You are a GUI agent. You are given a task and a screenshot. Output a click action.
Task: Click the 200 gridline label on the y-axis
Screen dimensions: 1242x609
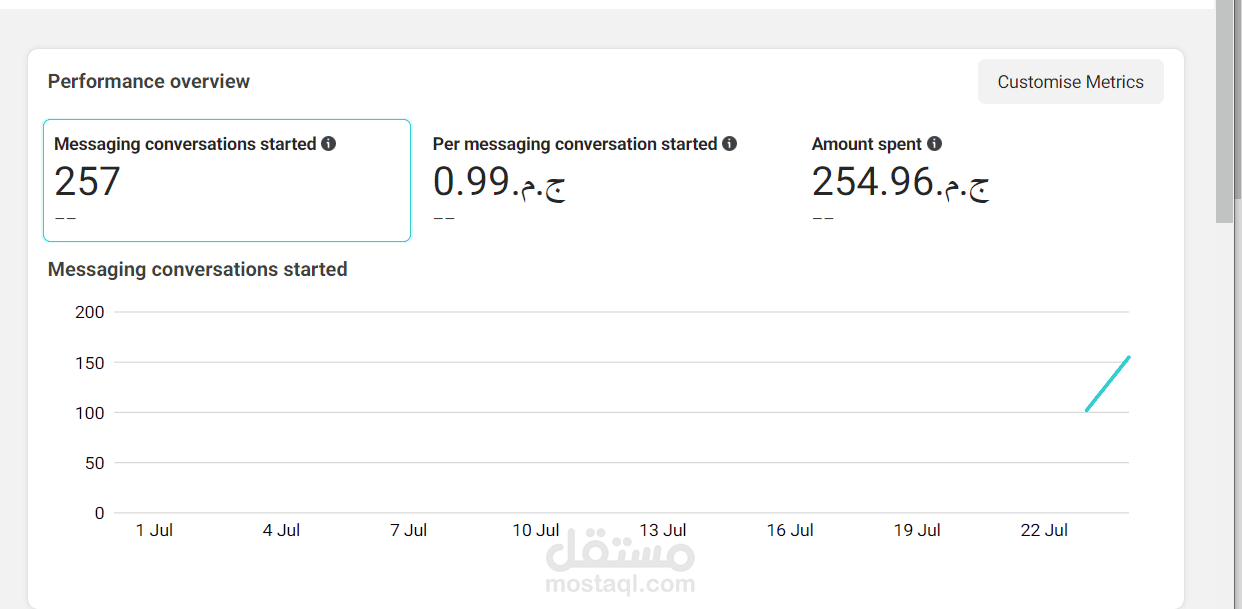pyautogui.click(x=90, y=312)
